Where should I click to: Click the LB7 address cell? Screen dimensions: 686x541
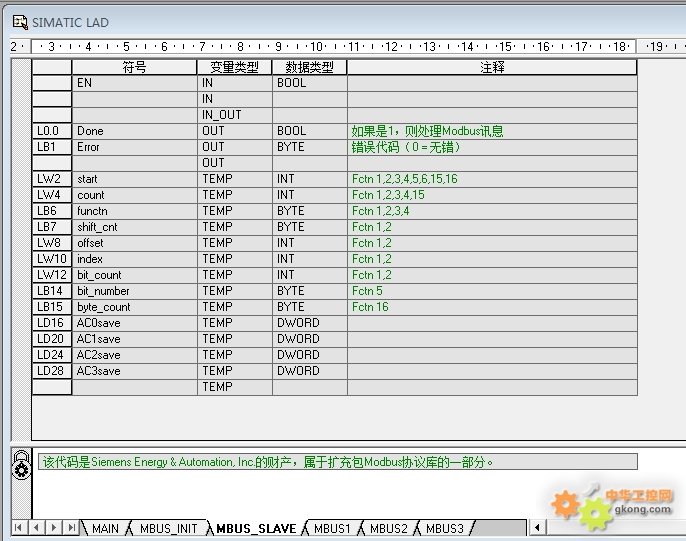pyautogui.click(x=52, y=227)
